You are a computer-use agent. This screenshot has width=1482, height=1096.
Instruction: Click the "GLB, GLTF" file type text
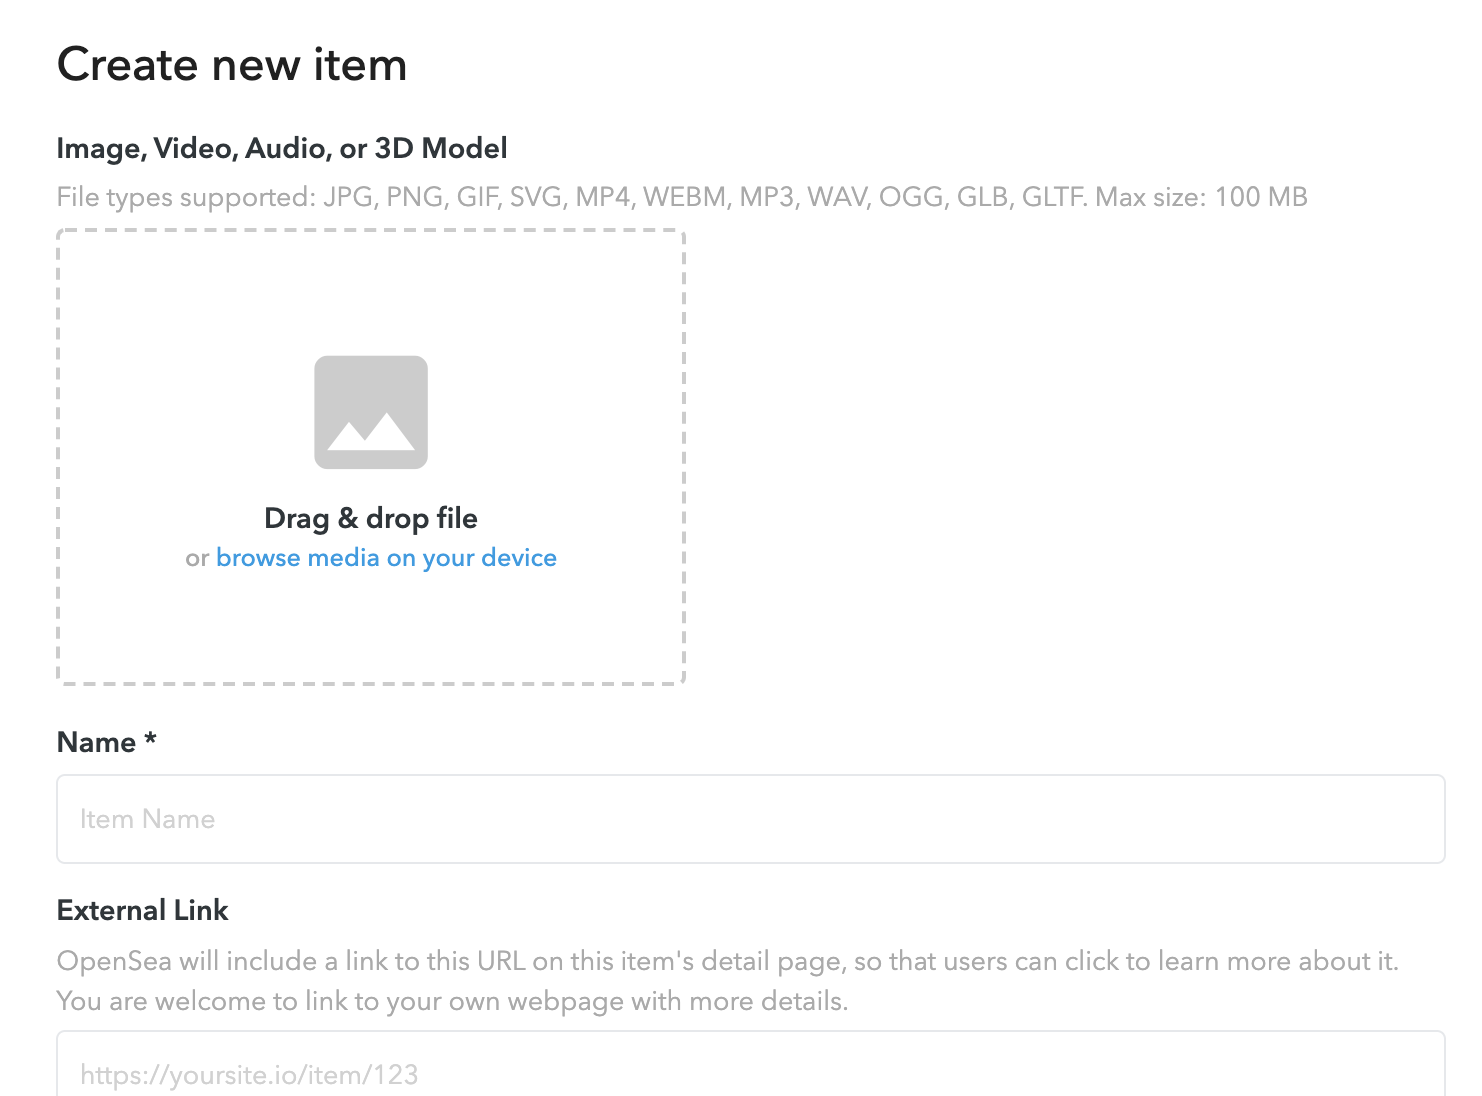[x=1020, y=197]
